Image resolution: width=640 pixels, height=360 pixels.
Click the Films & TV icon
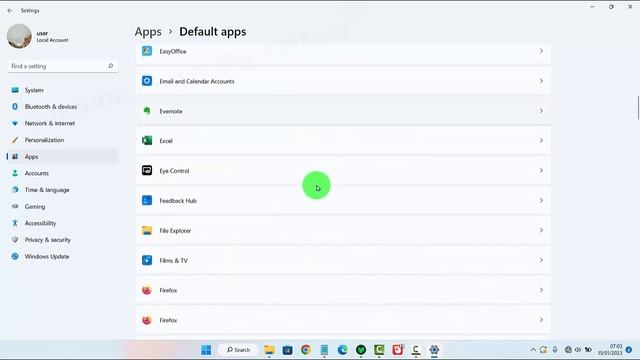(147, 260)
